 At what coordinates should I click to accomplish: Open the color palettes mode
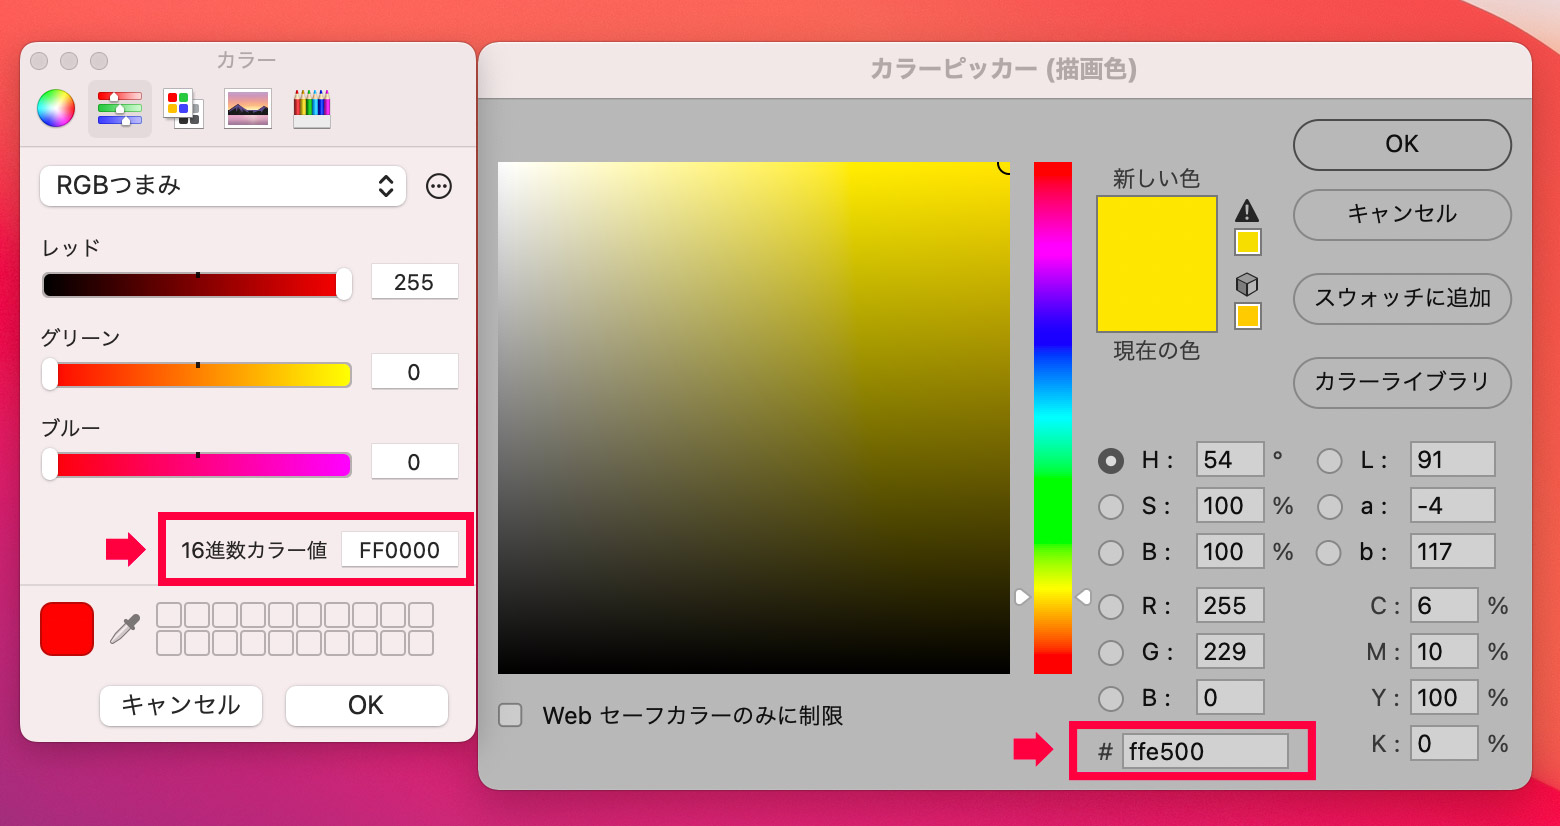[x=183, y=108]
